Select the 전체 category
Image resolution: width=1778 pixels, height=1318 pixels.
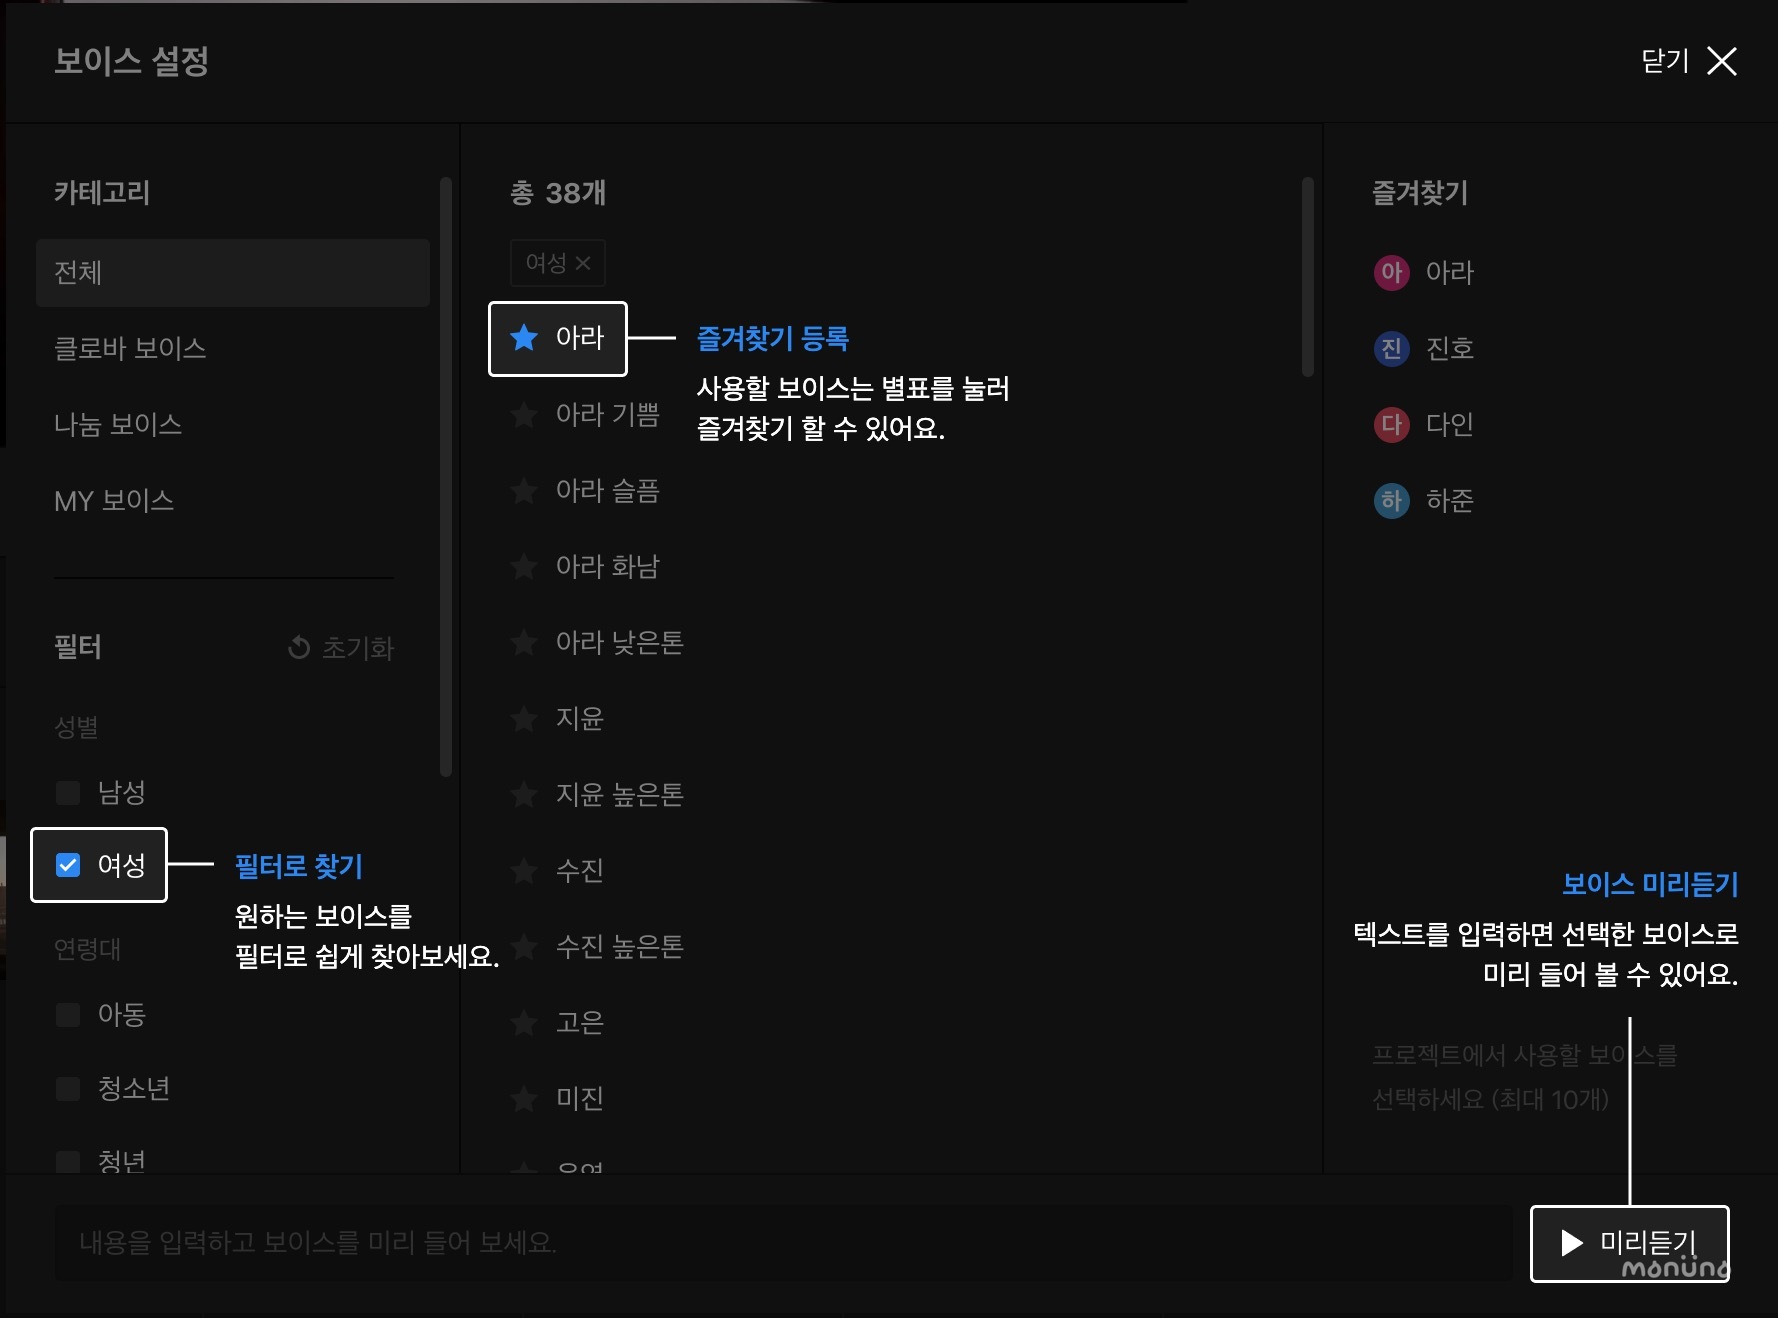233,272
